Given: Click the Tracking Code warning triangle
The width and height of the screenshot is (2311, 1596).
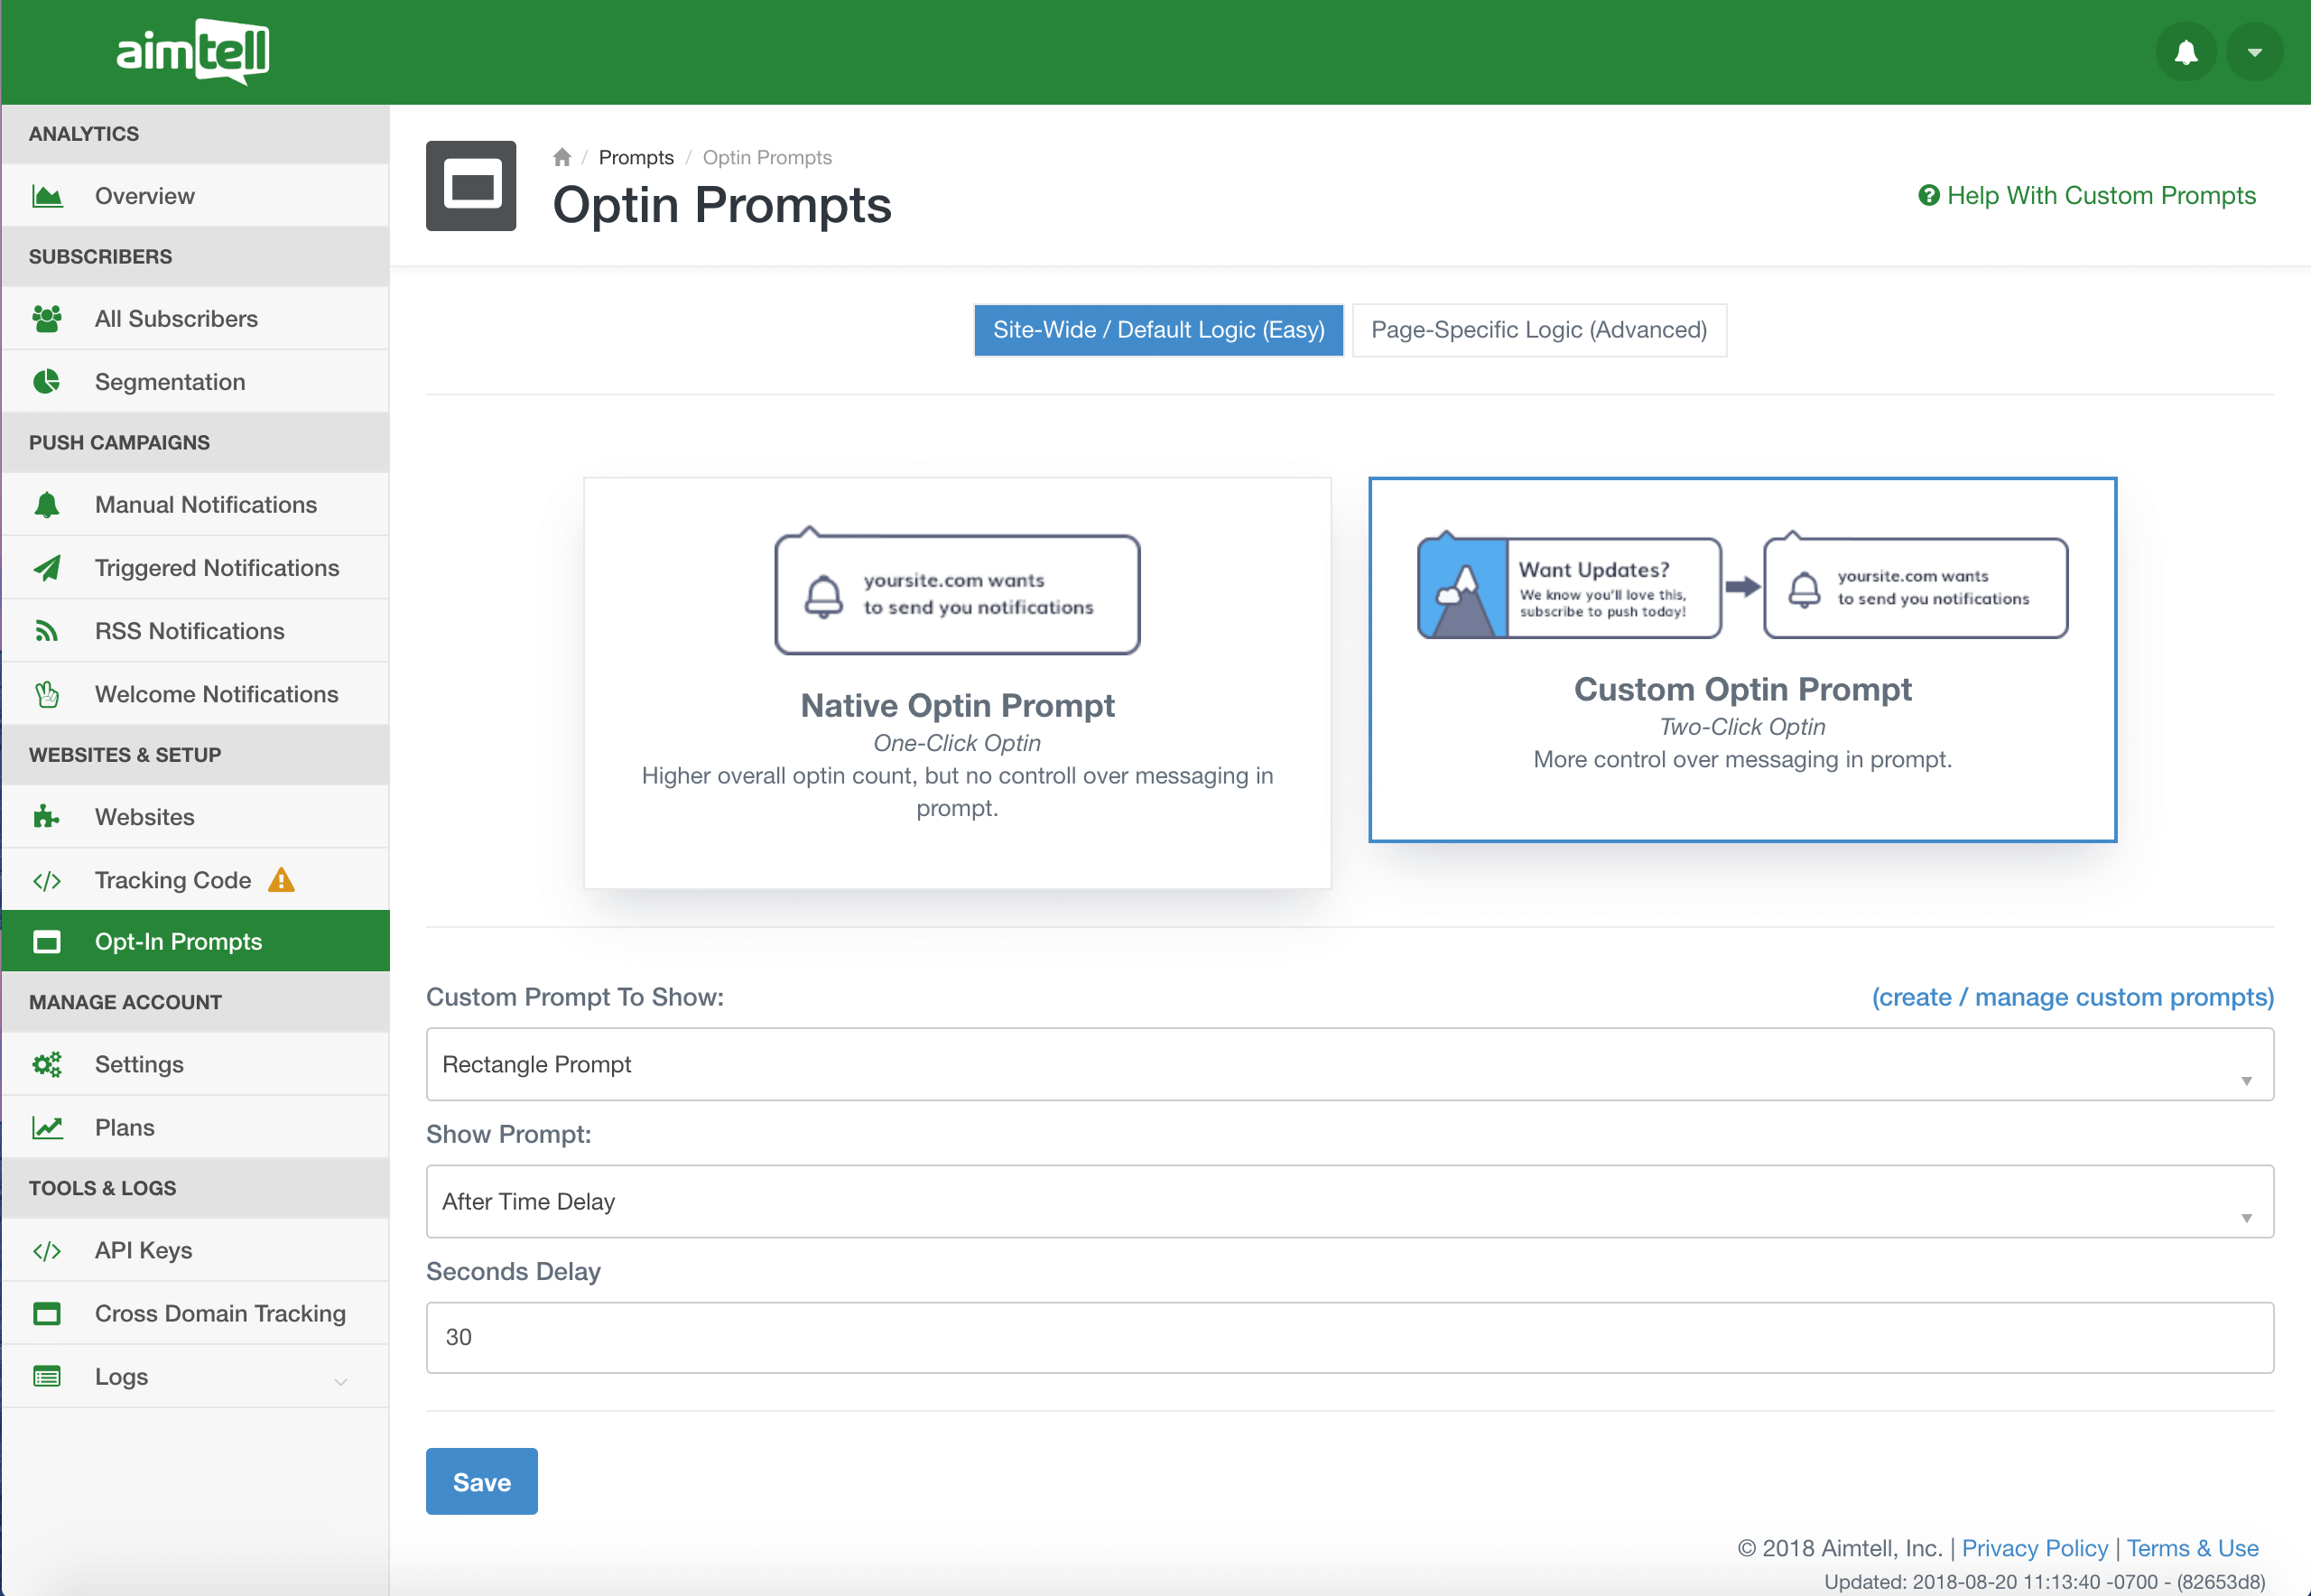Looking at the screenshot, I should coord(281,880).
